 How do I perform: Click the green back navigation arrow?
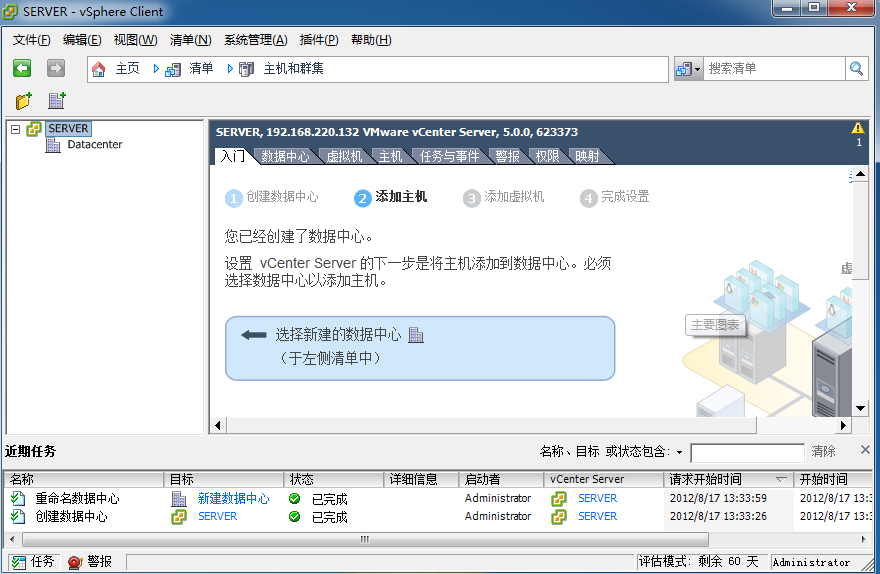[x=22, y=68]
